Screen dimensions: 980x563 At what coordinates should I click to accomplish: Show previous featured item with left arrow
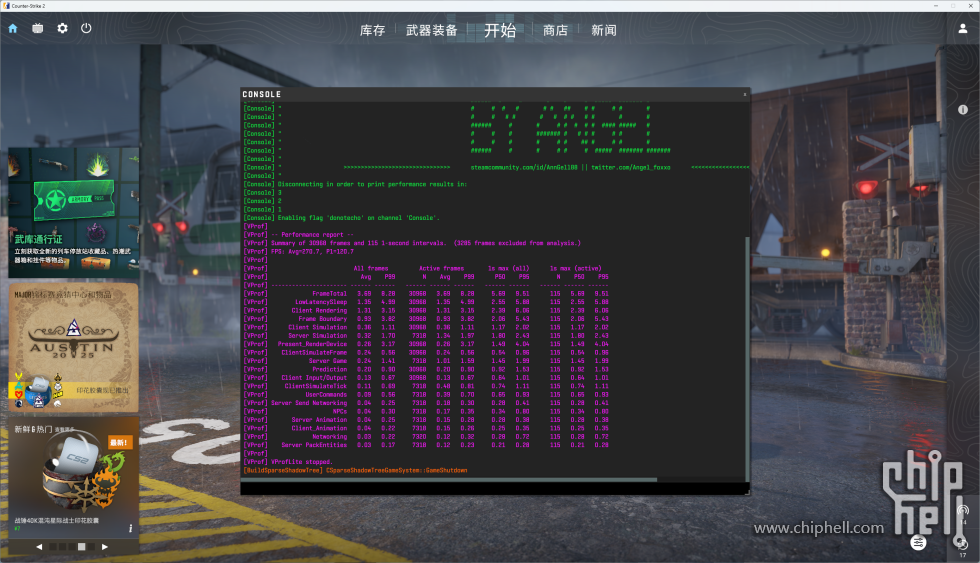(x=39, y=547)
